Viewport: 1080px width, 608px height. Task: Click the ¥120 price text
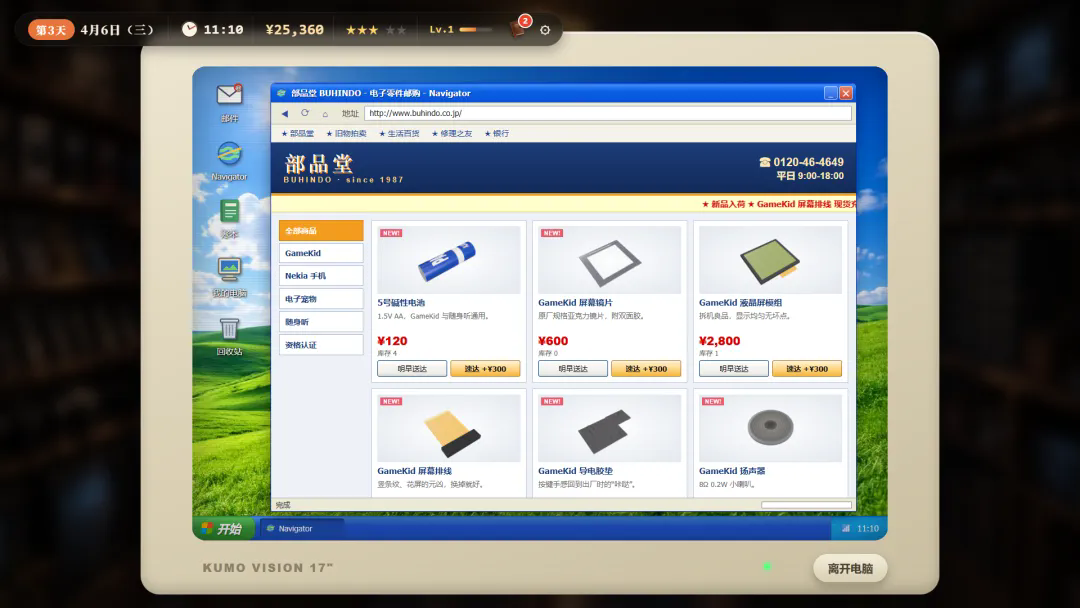click(392, 341)
